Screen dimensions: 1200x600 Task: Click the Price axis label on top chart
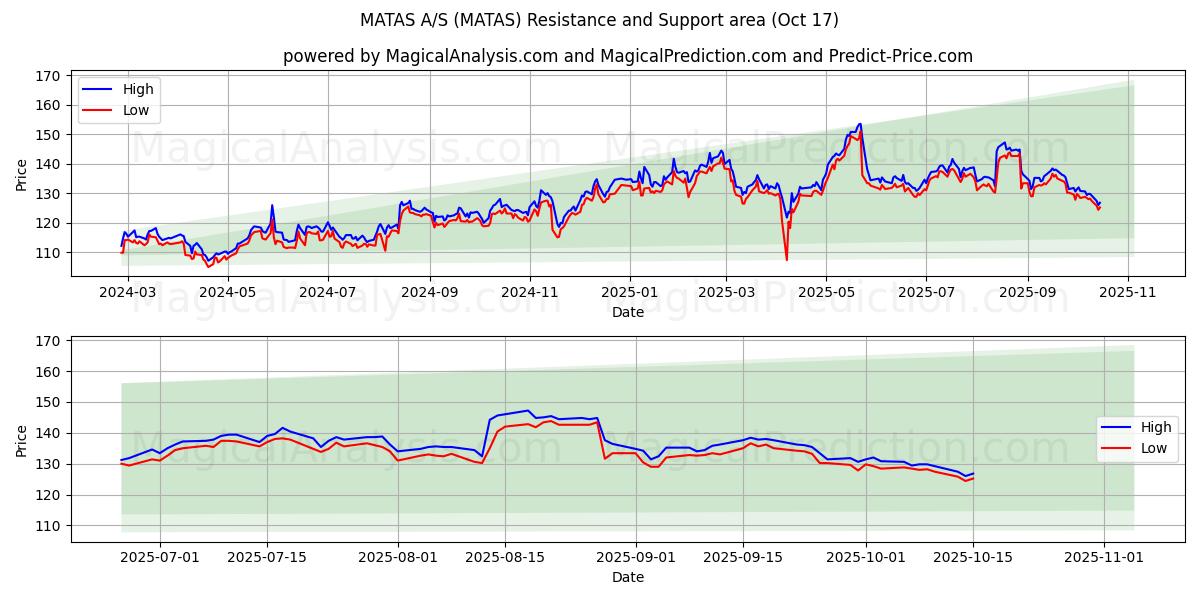[22, 173]
